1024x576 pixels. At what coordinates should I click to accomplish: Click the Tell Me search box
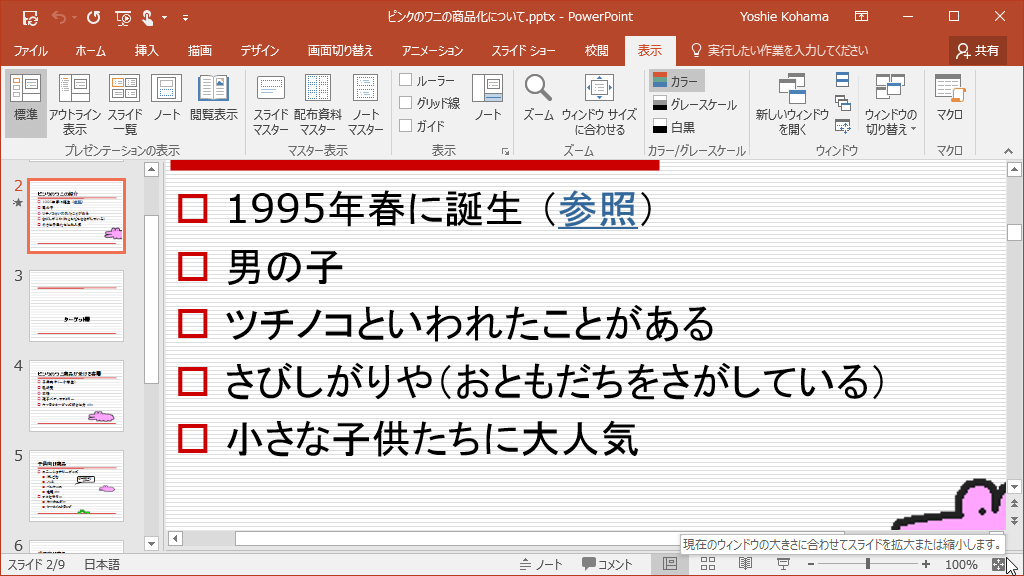point(780,51)
